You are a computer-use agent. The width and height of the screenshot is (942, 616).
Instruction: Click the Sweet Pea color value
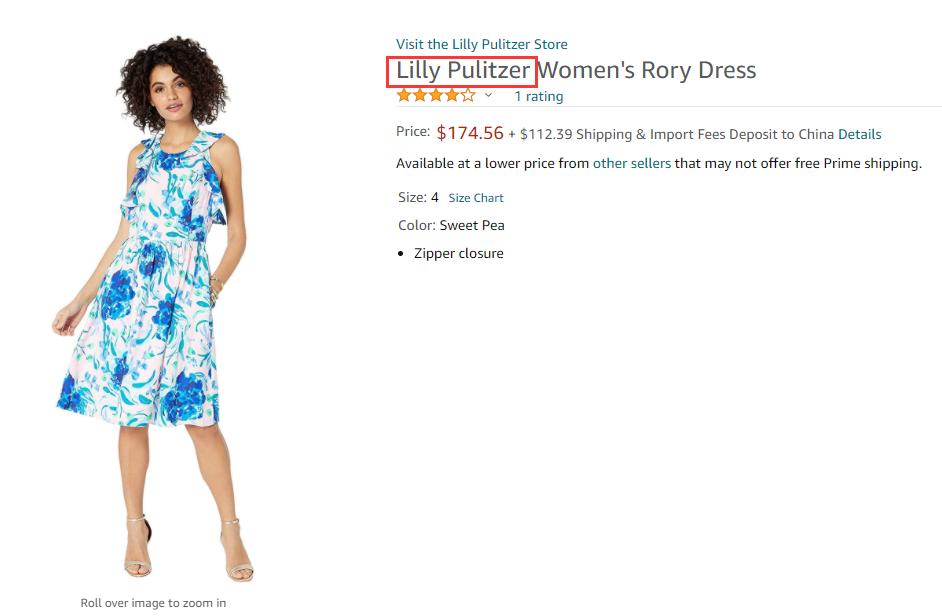[472, 225]
